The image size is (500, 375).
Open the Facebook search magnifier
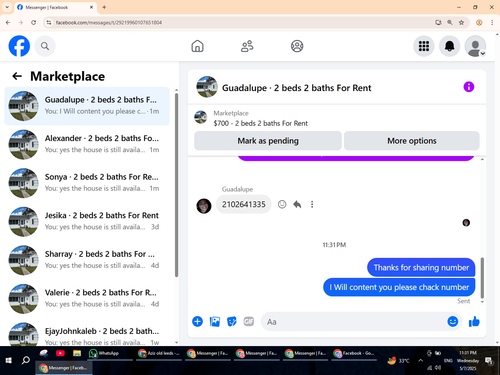pyautogui.click(x=45, y=46)
